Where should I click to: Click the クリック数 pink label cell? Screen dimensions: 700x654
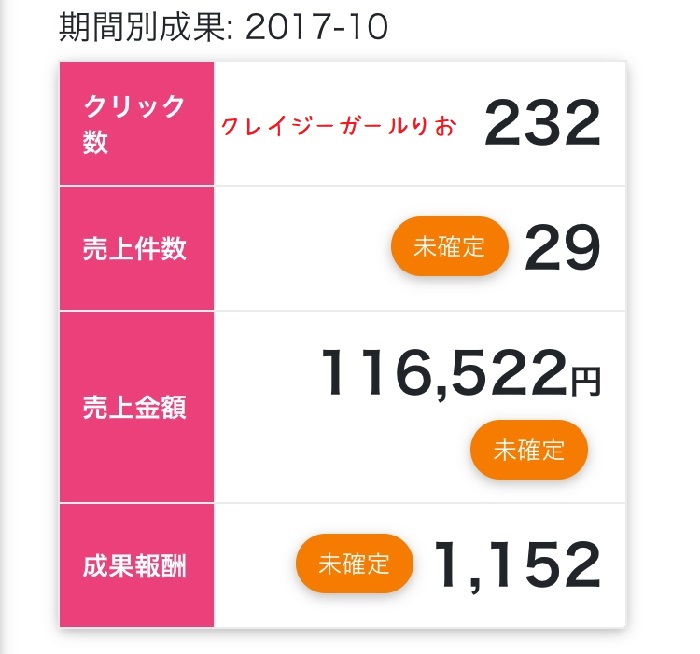coord(137,124)
